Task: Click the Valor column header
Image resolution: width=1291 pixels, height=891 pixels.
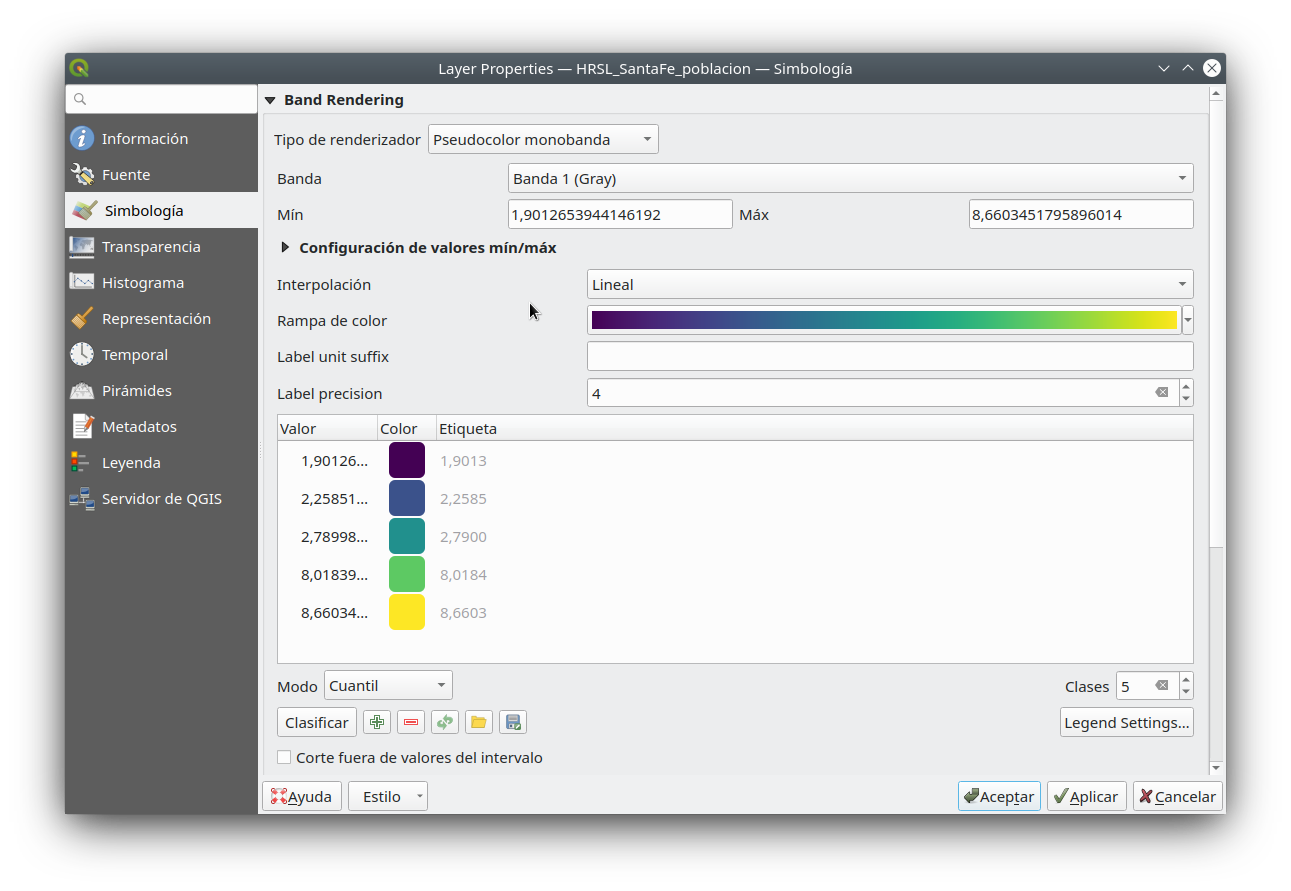Action: tap(327, 429)
